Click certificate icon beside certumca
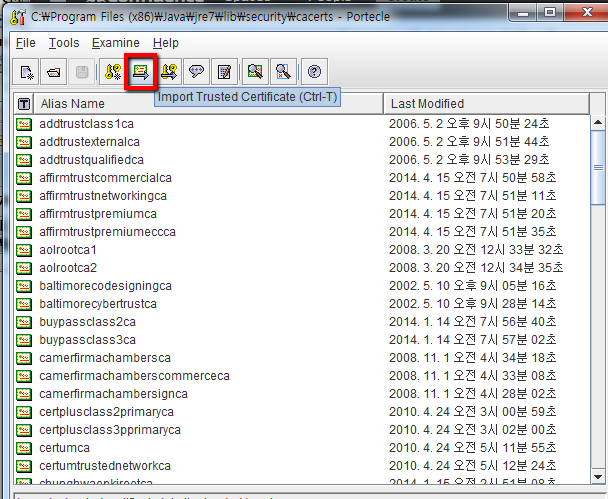Screen dimensions: 608x499 pos(24,448)
